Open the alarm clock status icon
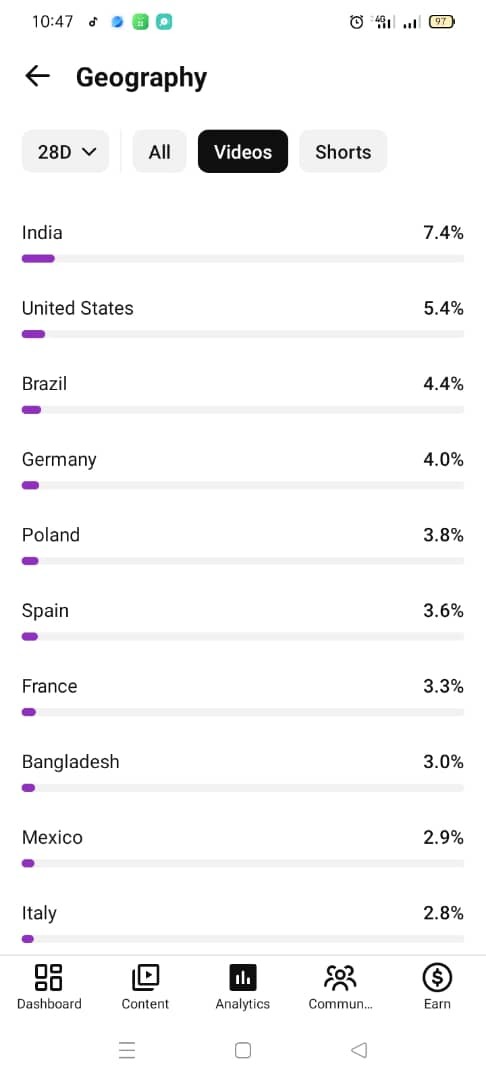The image size is (486, 1080). click(x=356, y=22)
